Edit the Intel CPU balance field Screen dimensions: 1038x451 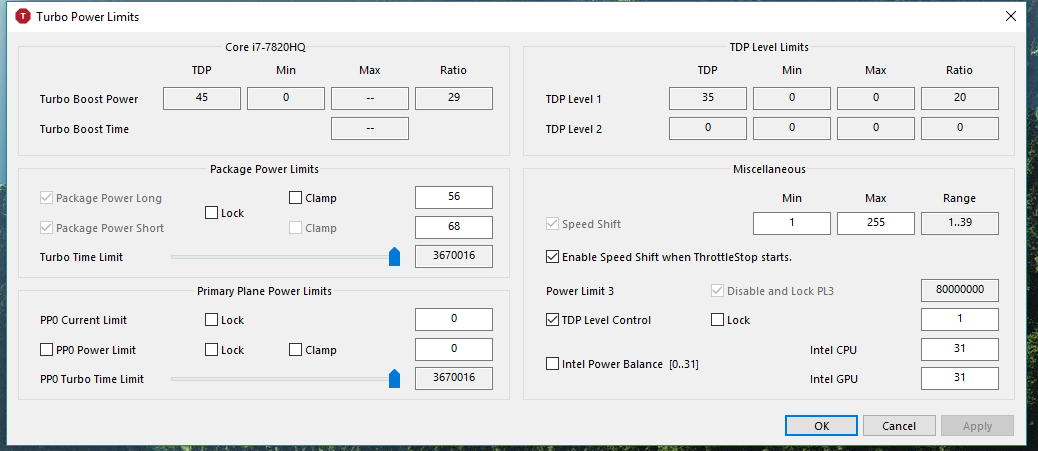click(x=960, y=349)
